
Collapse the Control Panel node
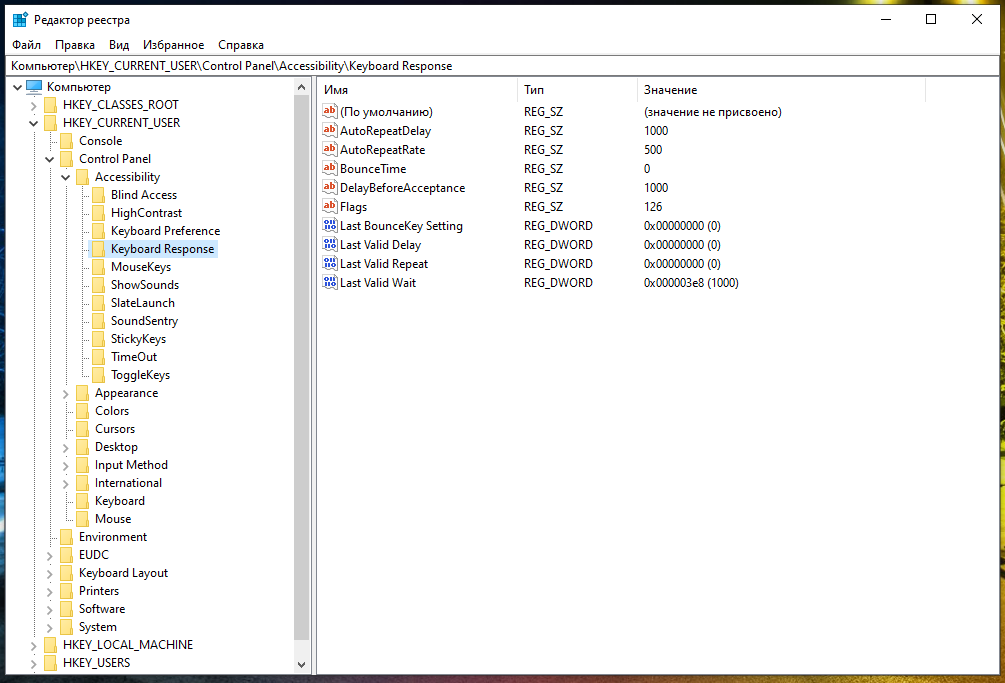[49, 159]
